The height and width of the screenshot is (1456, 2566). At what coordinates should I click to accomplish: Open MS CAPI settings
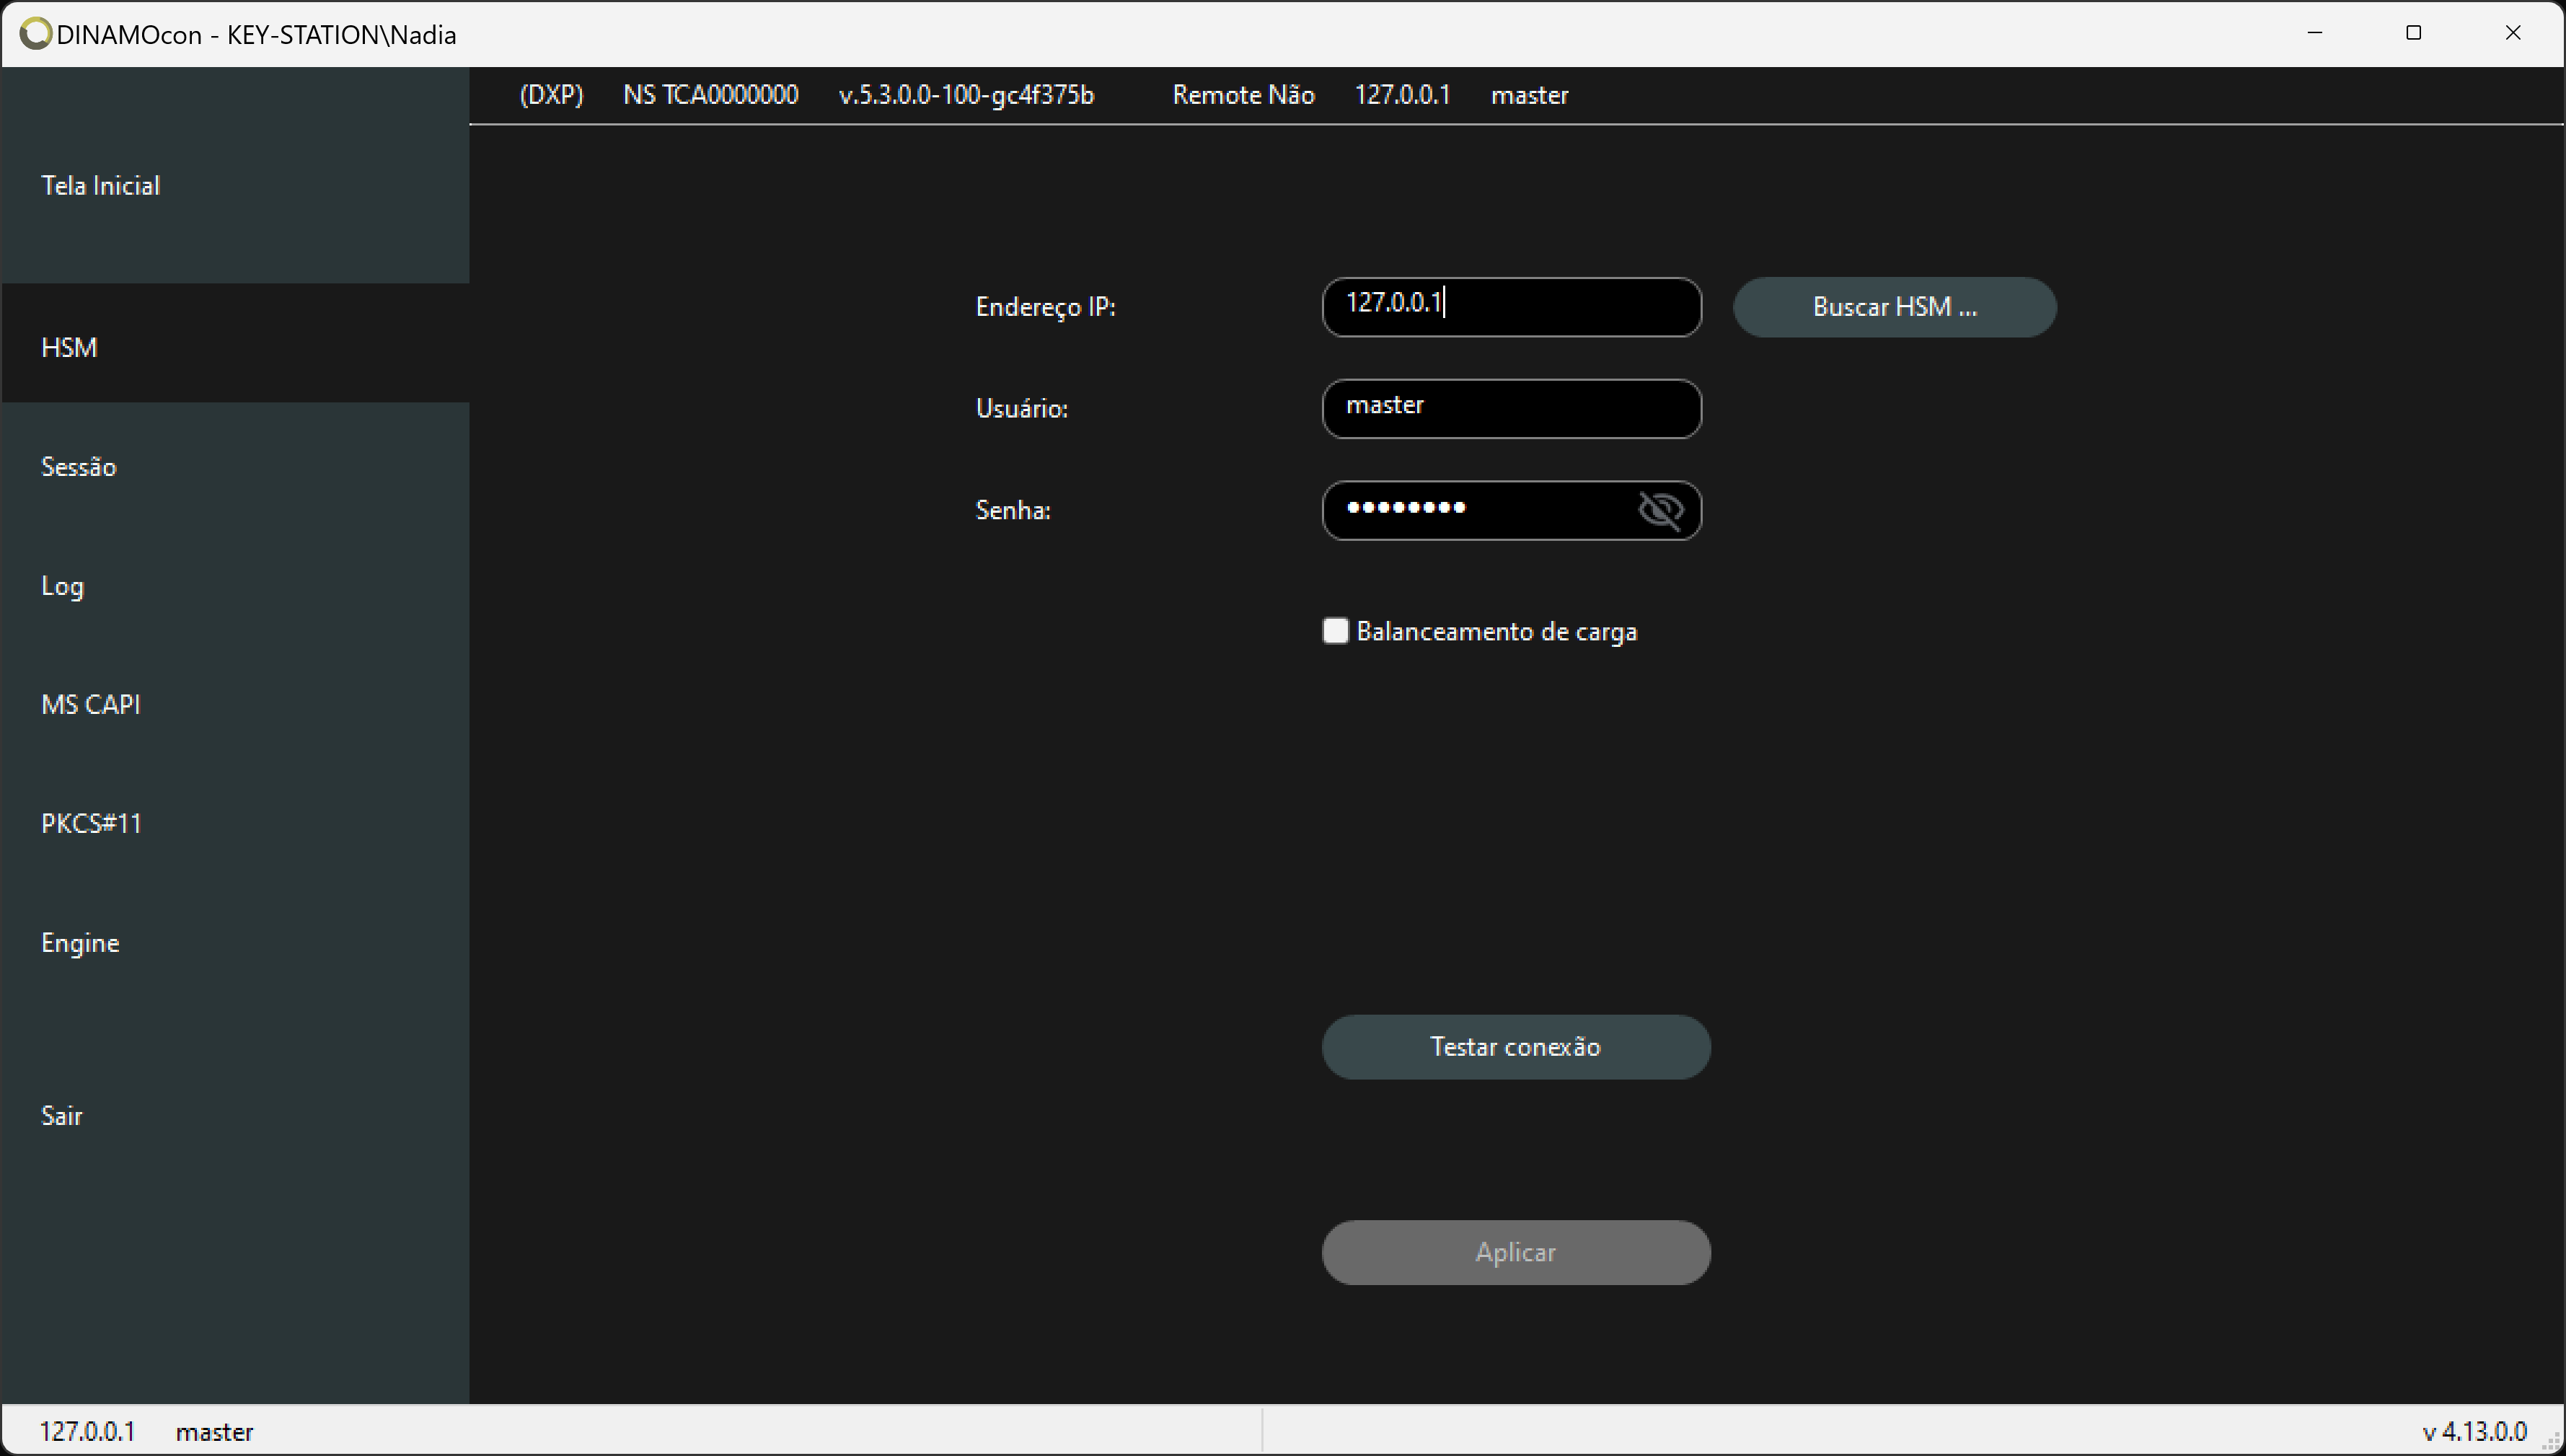click(x=236, y=704)
